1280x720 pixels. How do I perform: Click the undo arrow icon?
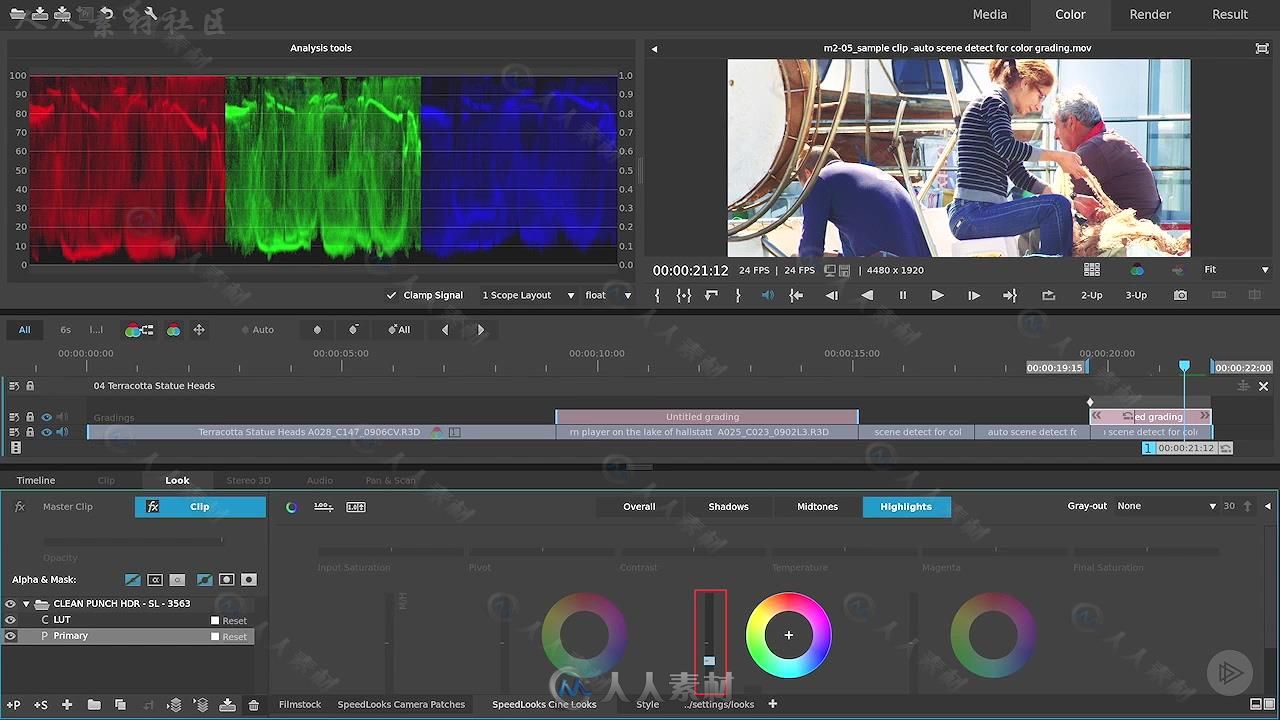[x=107, y=14]
